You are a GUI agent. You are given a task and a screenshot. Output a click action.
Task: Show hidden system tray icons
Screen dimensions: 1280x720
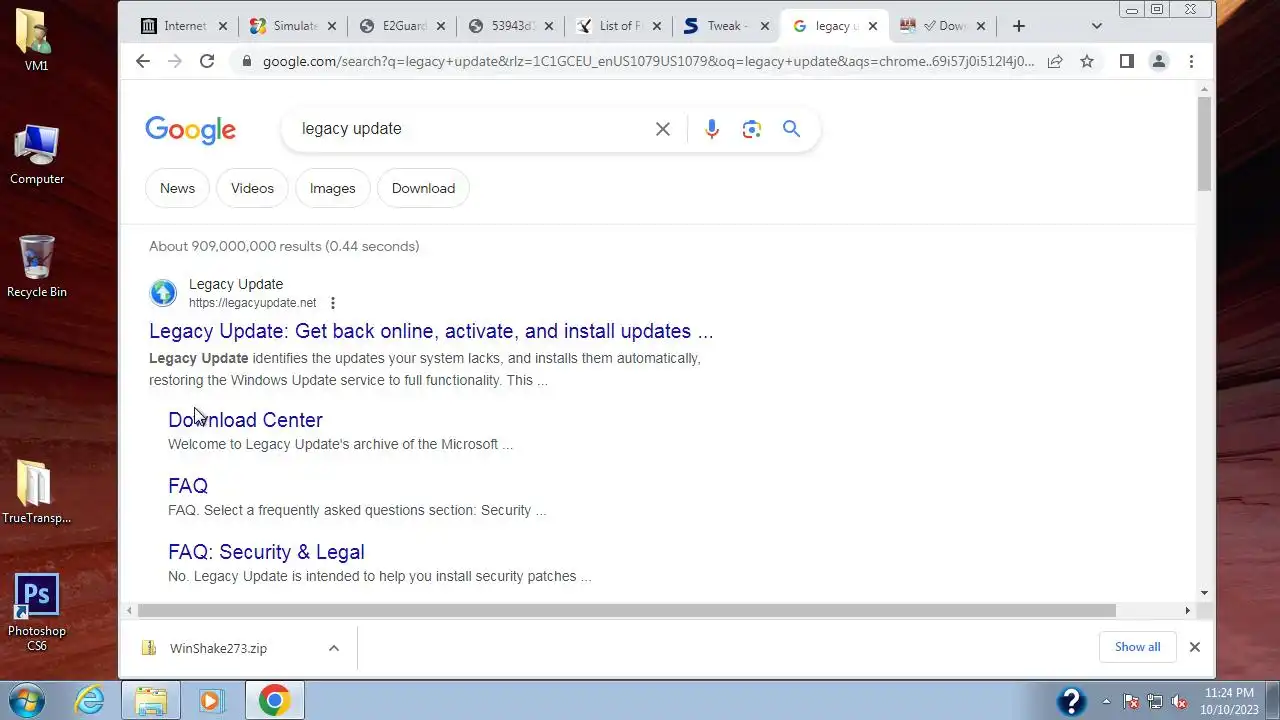1106,701
